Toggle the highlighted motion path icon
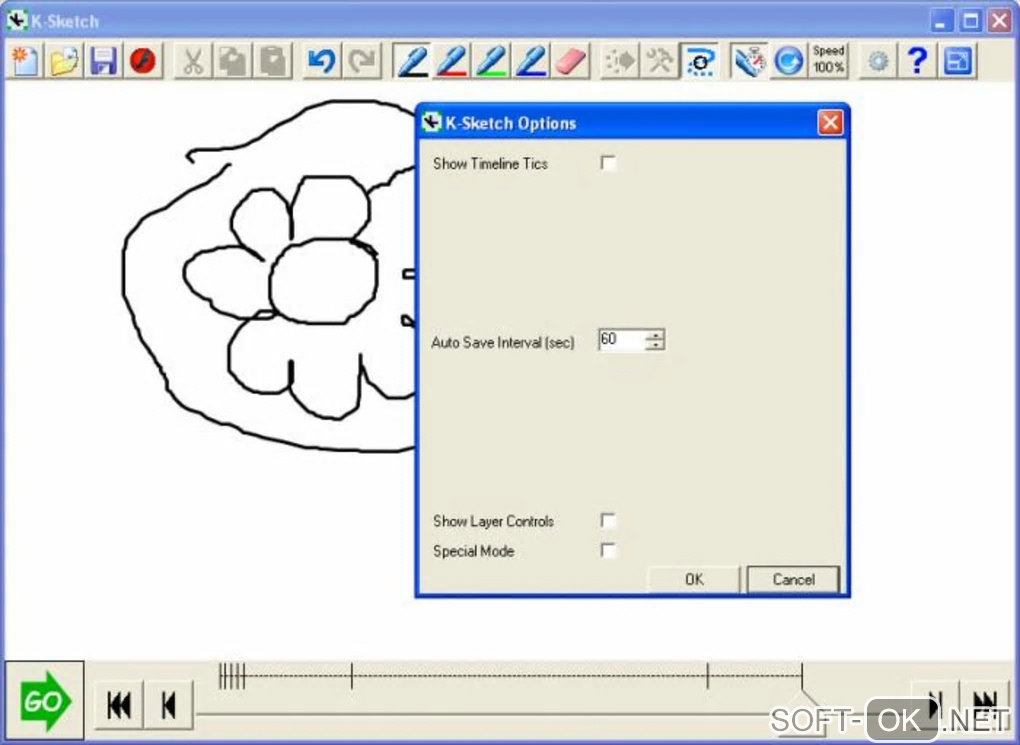This screenshot has width=1020, height=745. tap(699, 61)
